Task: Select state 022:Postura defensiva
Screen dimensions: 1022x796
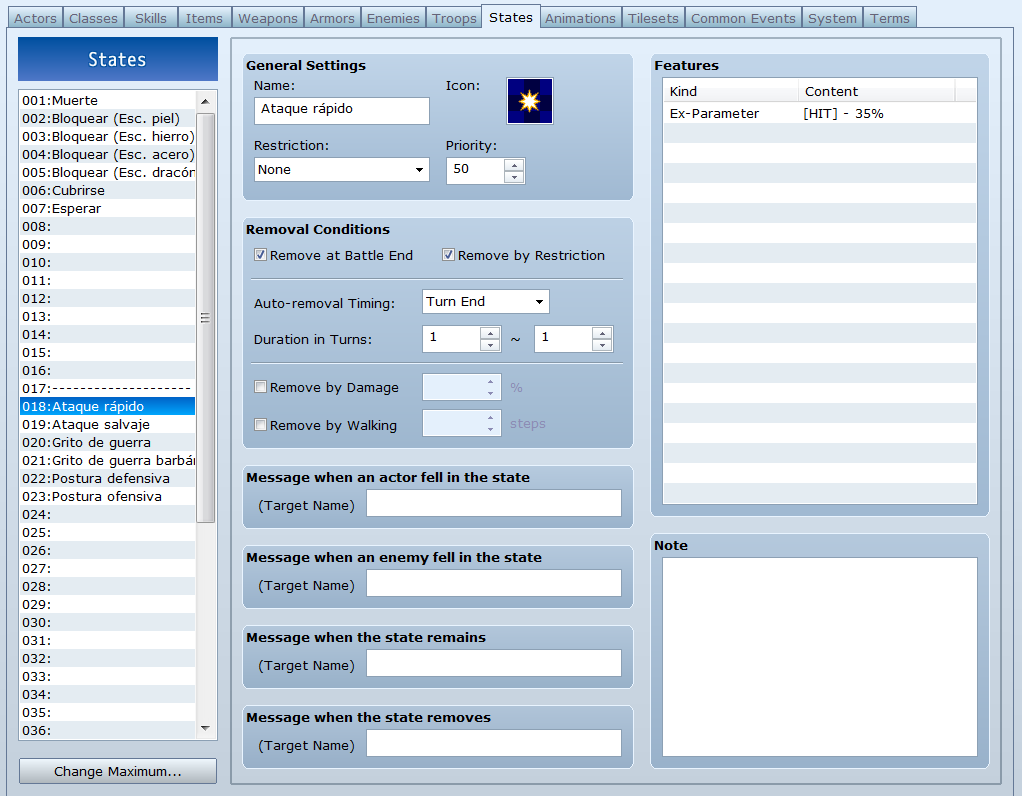Action: (x=108, y=479)
